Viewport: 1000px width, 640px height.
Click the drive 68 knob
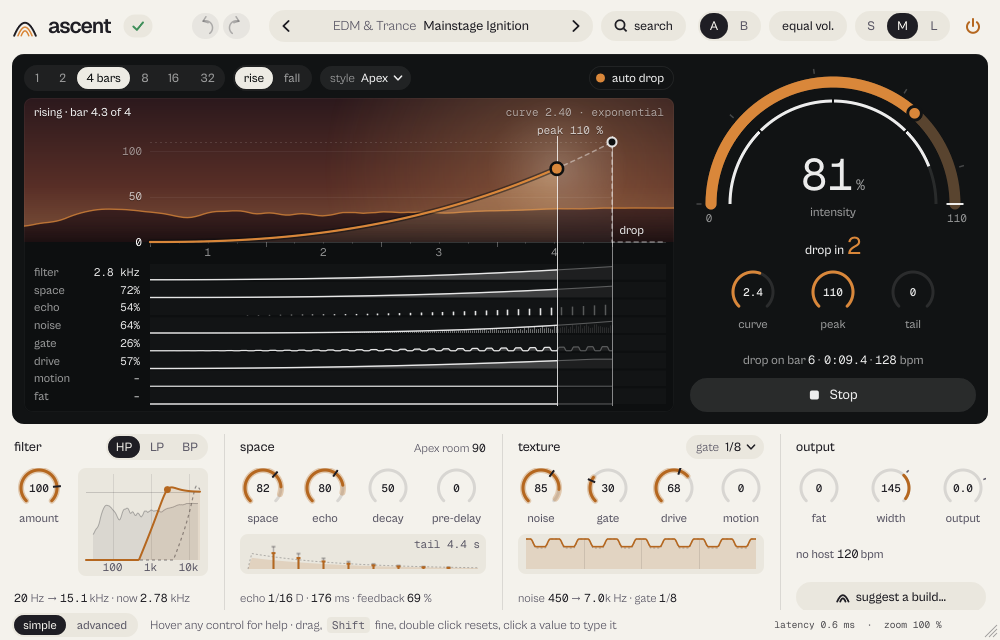click(x=674, y=488)
